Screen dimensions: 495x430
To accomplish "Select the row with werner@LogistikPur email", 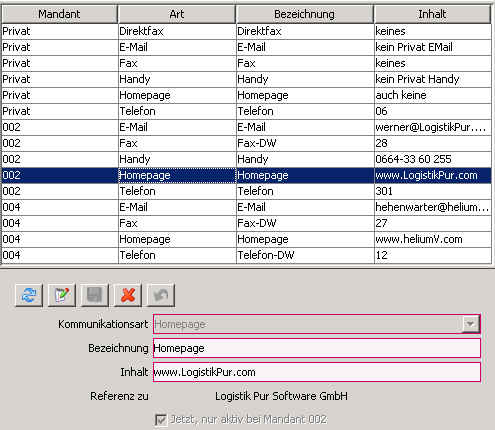I will click(x=246, y=127).
